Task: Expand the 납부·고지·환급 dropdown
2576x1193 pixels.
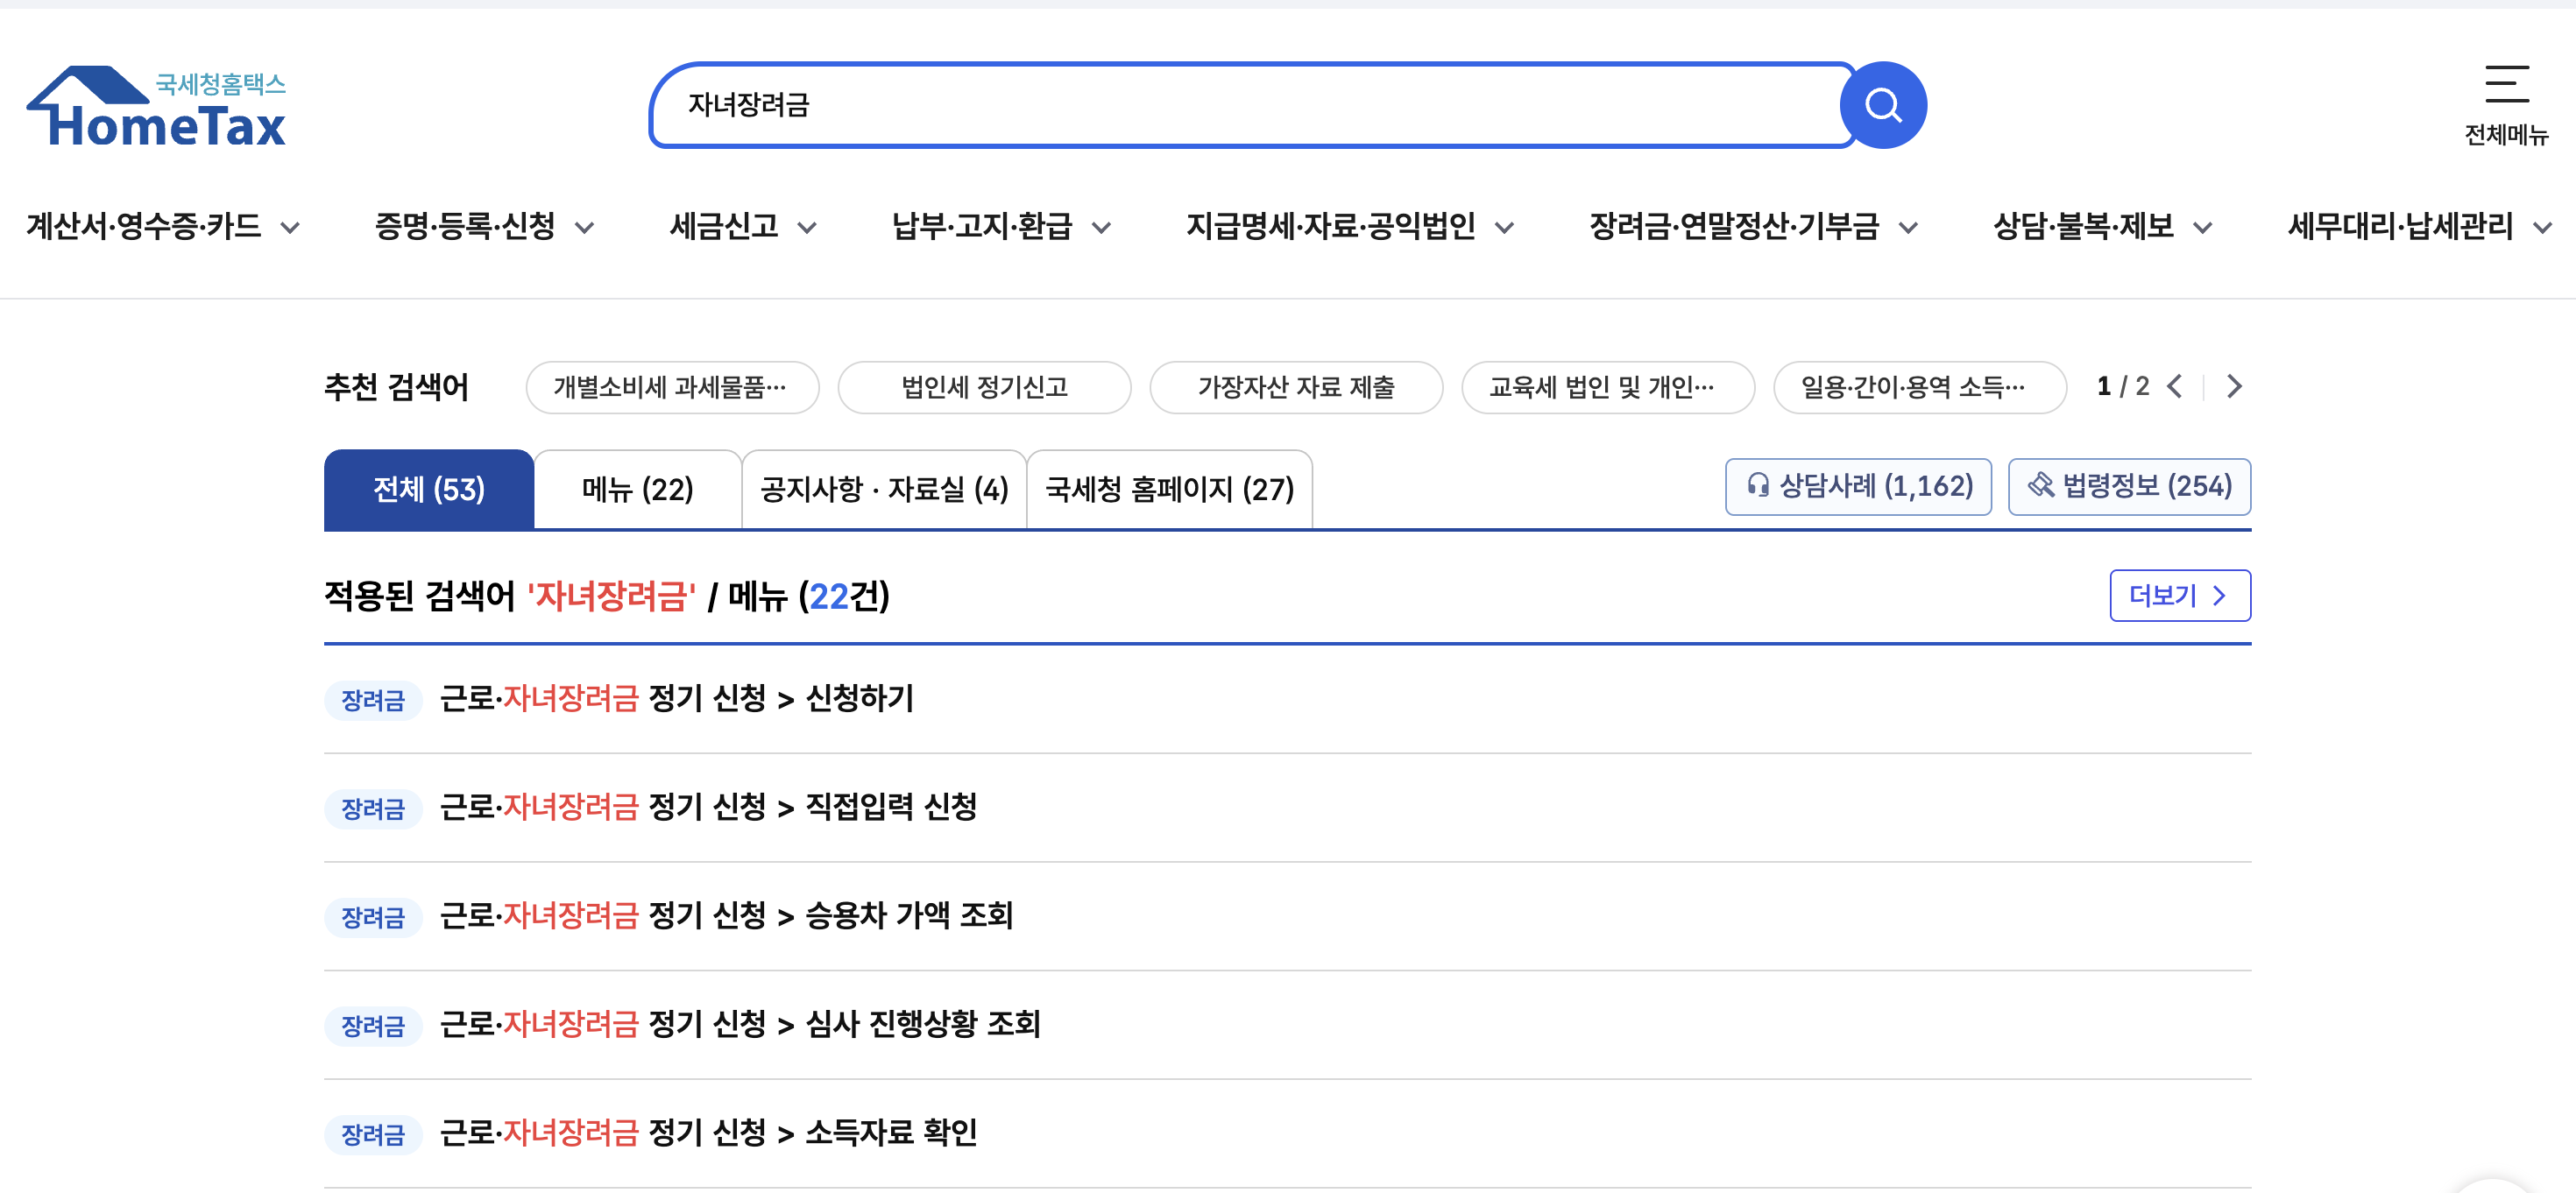Action: (x=1104, y=228)
